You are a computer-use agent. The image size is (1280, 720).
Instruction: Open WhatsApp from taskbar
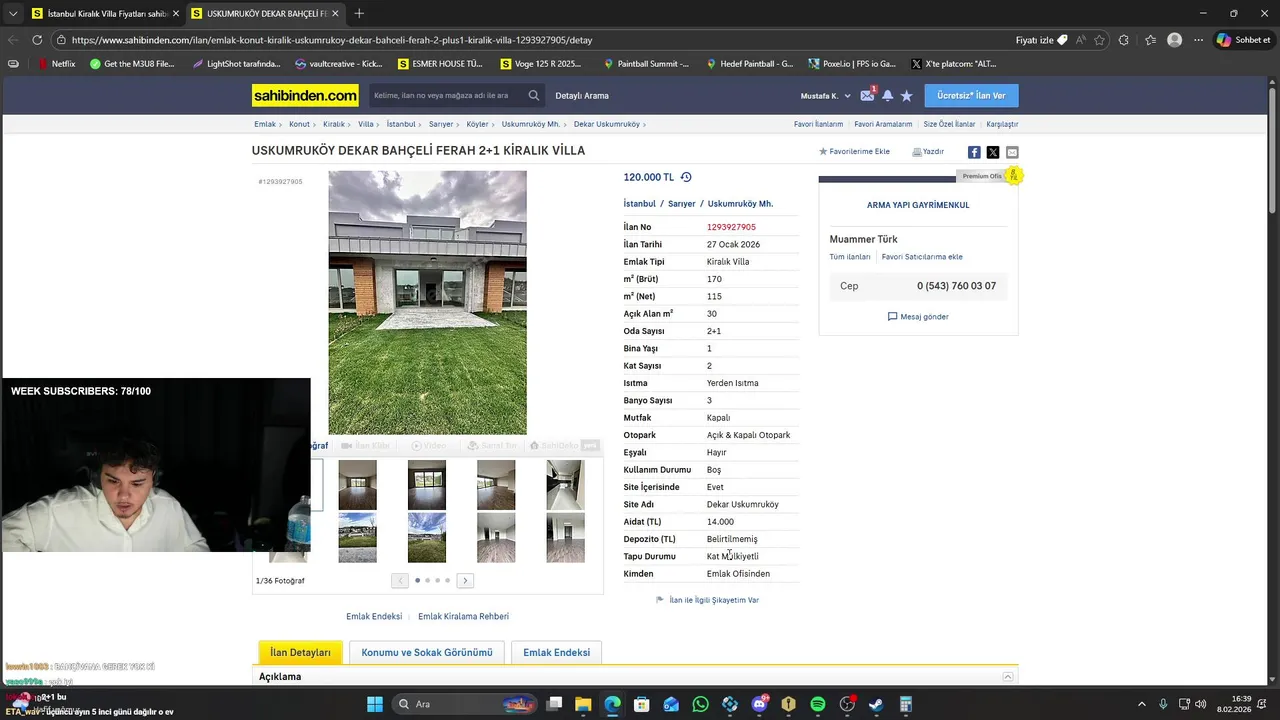(x=700, y=704)
